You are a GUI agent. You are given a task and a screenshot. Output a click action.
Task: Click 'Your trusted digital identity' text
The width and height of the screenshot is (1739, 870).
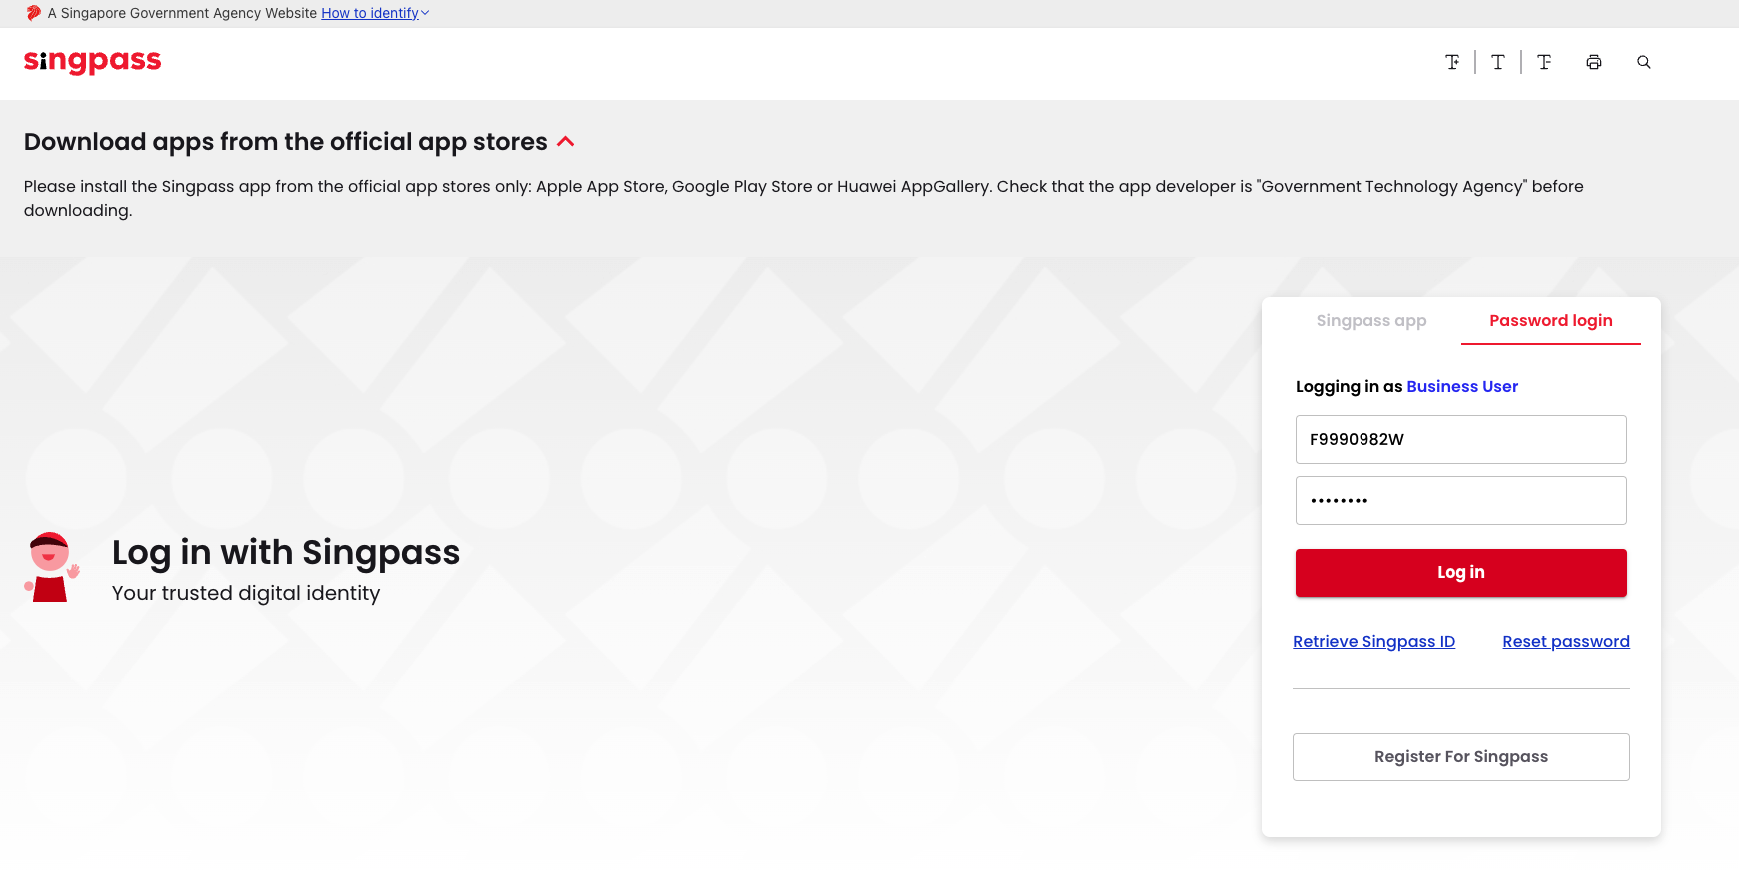(x=246, y=593)
